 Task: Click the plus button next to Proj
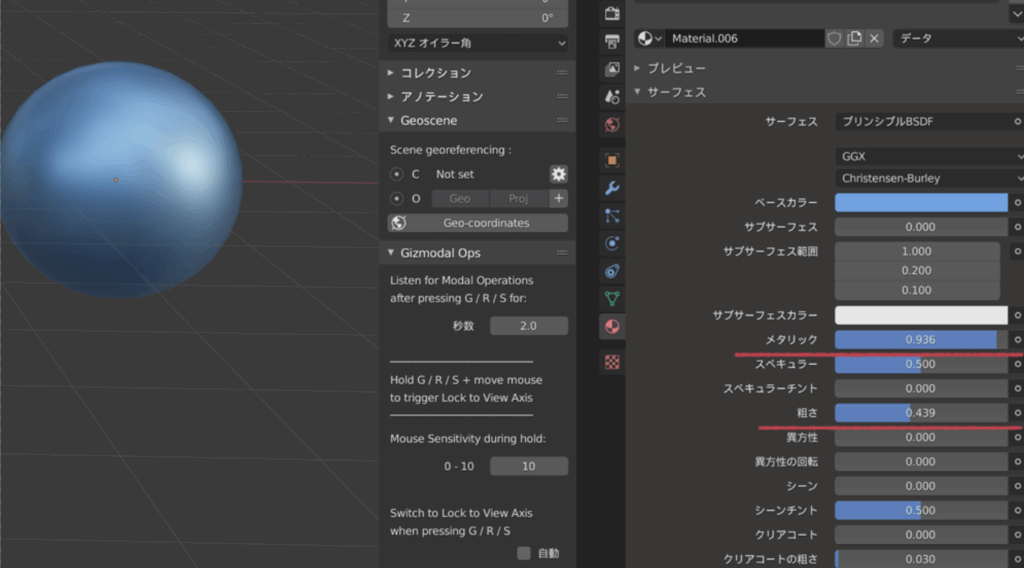pos(559,198)
